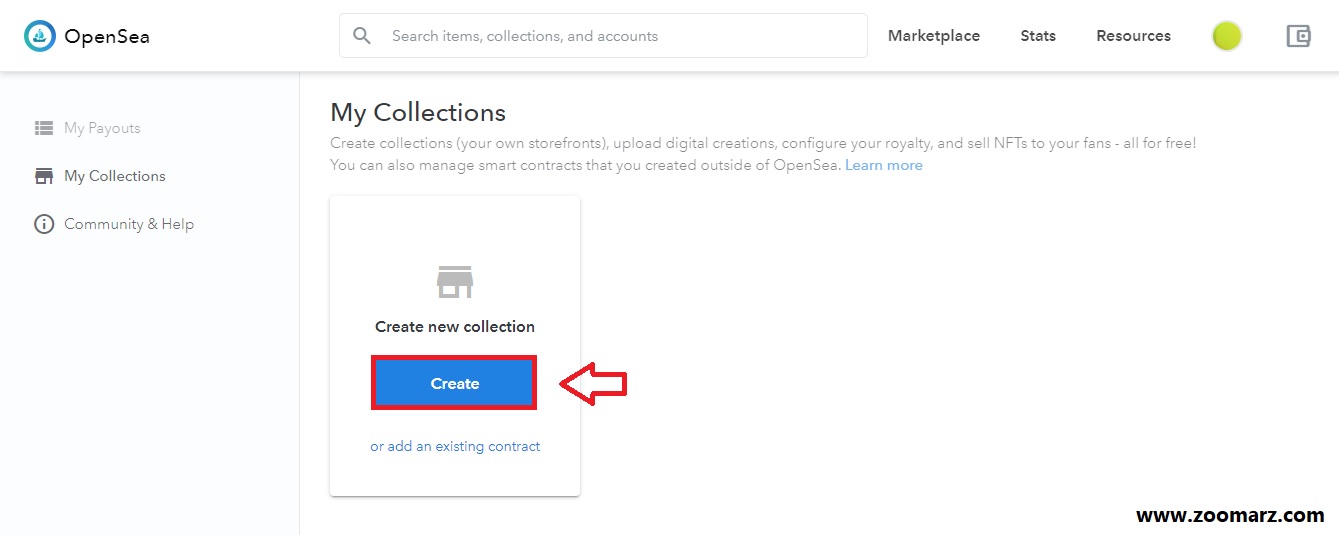Open the green profile avatar
The image size is (1339, 535).
[x=1227, y=36]
